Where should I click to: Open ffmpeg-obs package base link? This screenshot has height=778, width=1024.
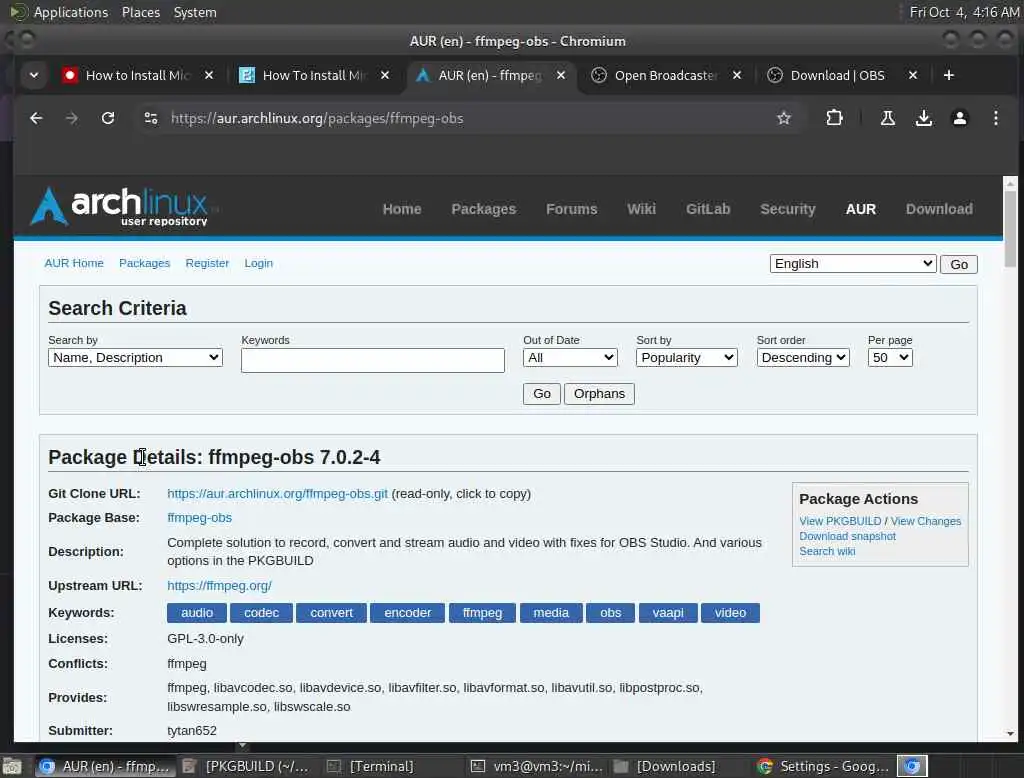tap(199, 518)
